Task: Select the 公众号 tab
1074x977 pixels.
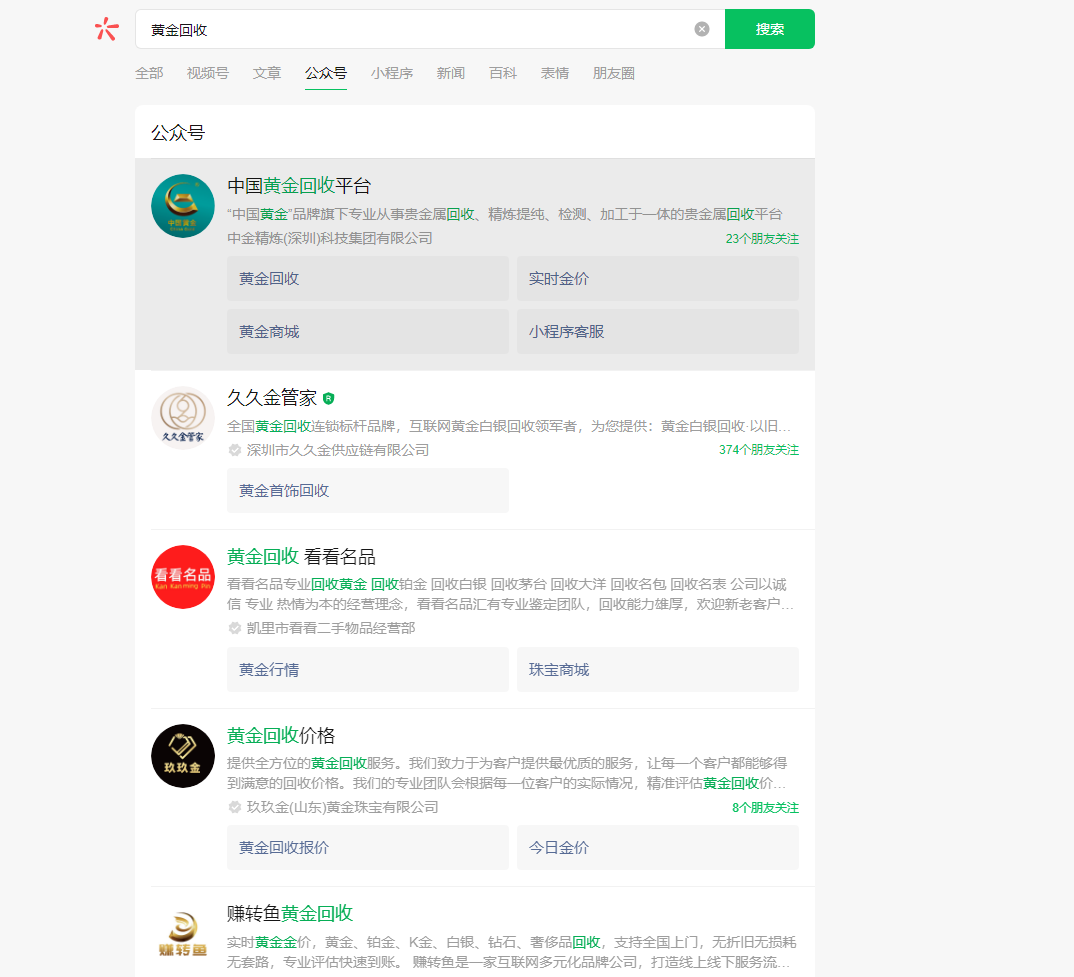Action: click(x=326, y=73)
